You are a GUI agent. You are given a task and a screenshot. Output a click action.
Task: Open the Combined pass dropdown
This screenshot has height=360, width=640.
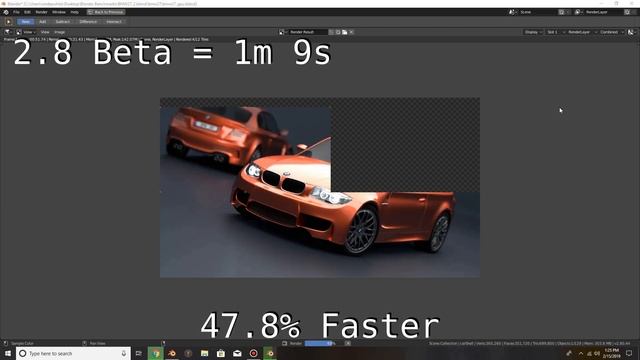tap(611, 32)
